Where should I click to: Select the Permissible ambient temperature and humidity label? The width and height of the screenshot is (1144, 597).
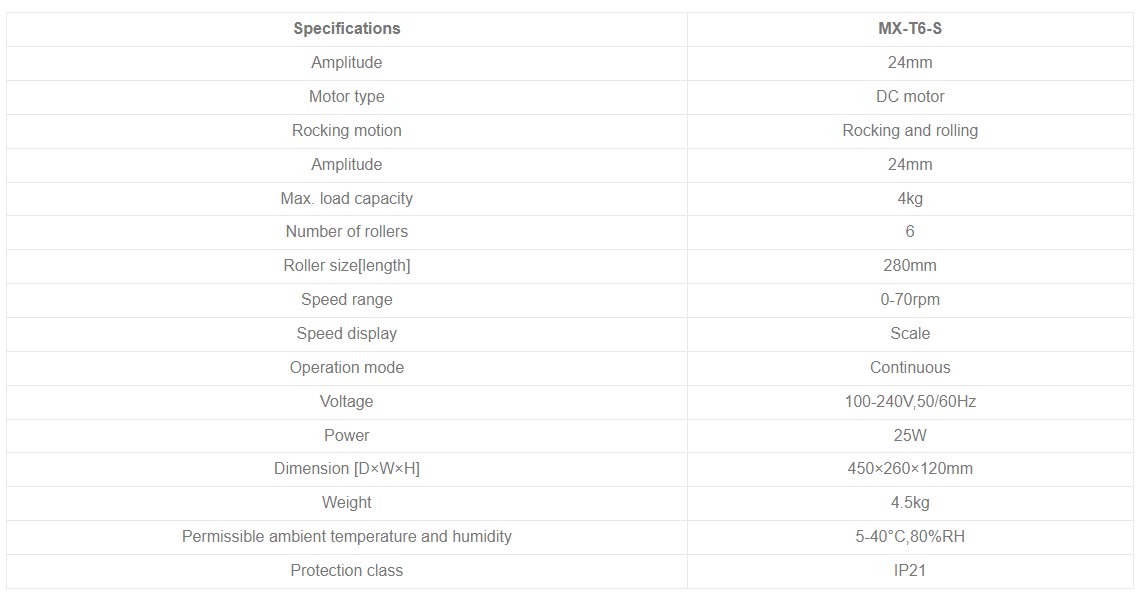pyautogui.click(x=346, y=536)
